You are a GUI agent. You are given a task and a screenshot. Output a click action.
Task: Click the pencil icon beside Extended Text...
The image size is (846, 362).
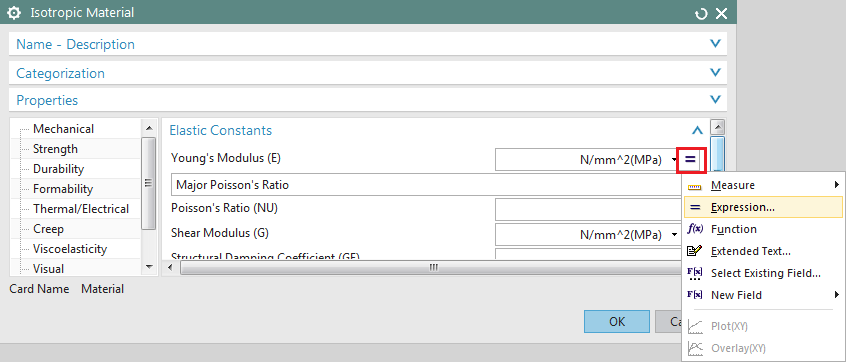pos(695,251)
